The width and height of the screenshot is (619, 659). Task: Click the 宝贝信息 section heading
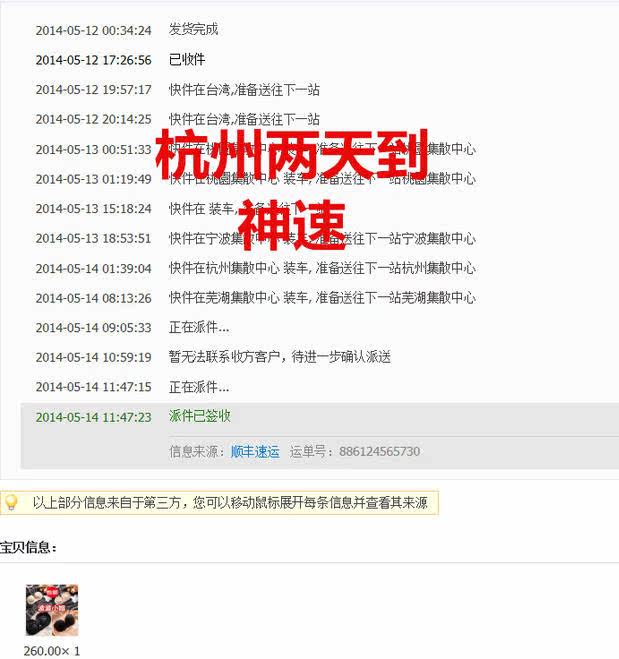28,547
